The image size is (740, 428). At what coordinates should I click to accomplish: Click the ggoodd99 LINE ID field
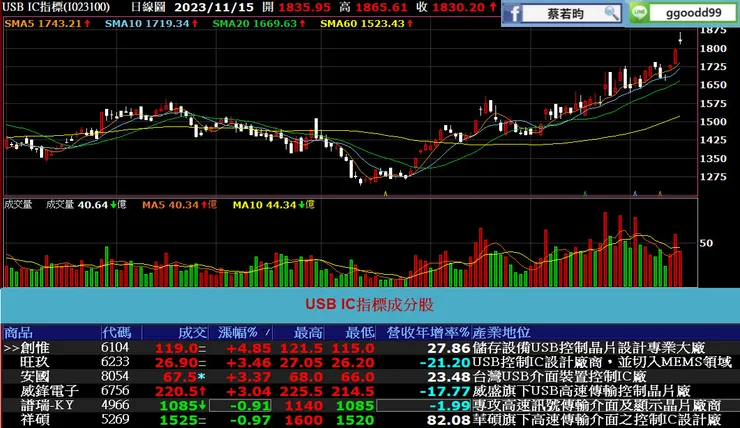coord(693,13)
